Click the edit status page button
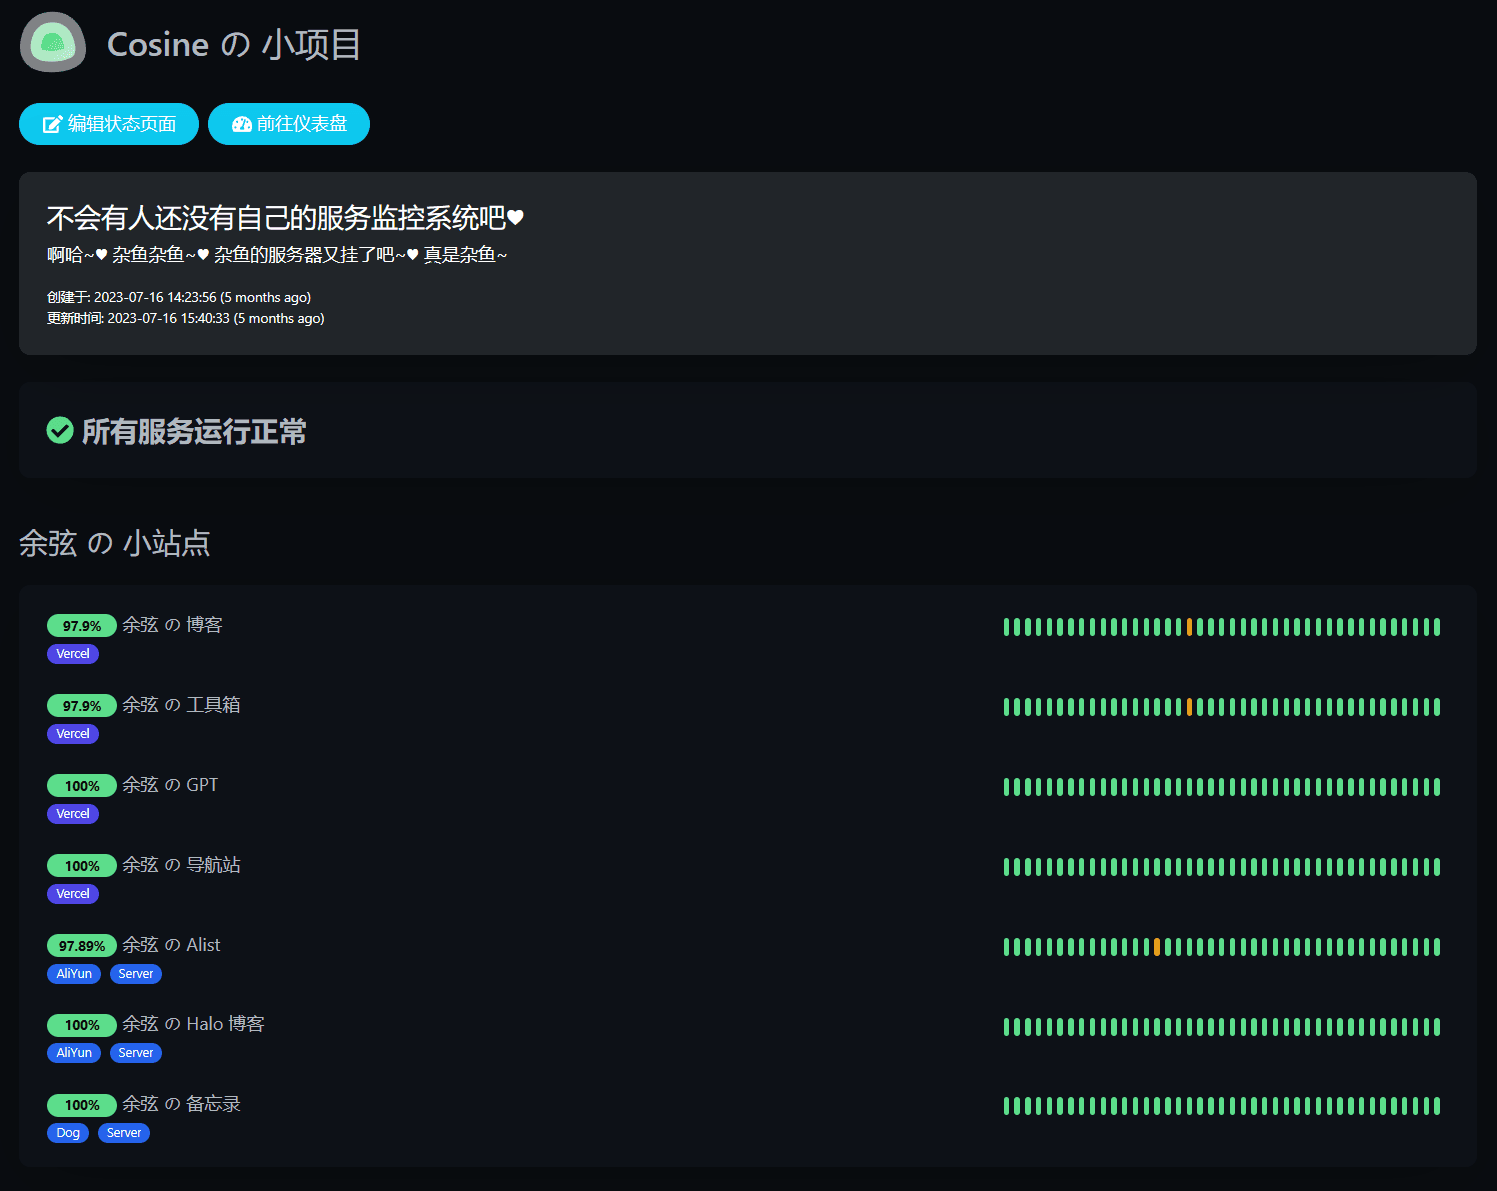Screen dimensions: 1497x1191 click(x=109, y=124)
